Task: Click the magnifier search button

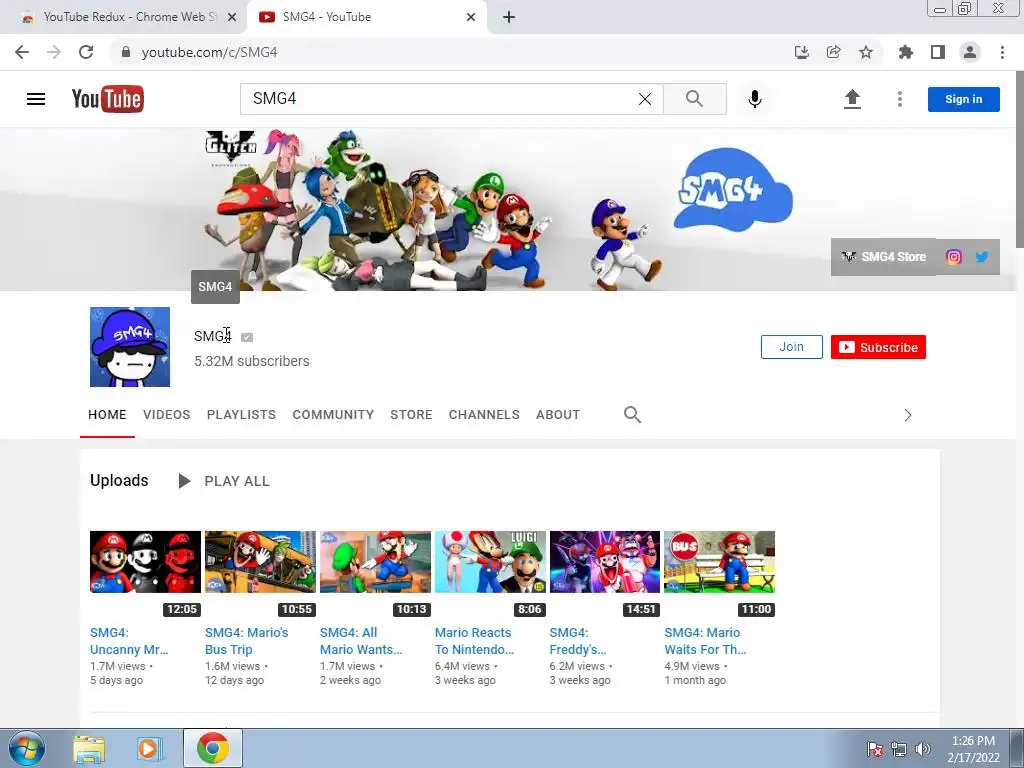Action: coord(695,99)
